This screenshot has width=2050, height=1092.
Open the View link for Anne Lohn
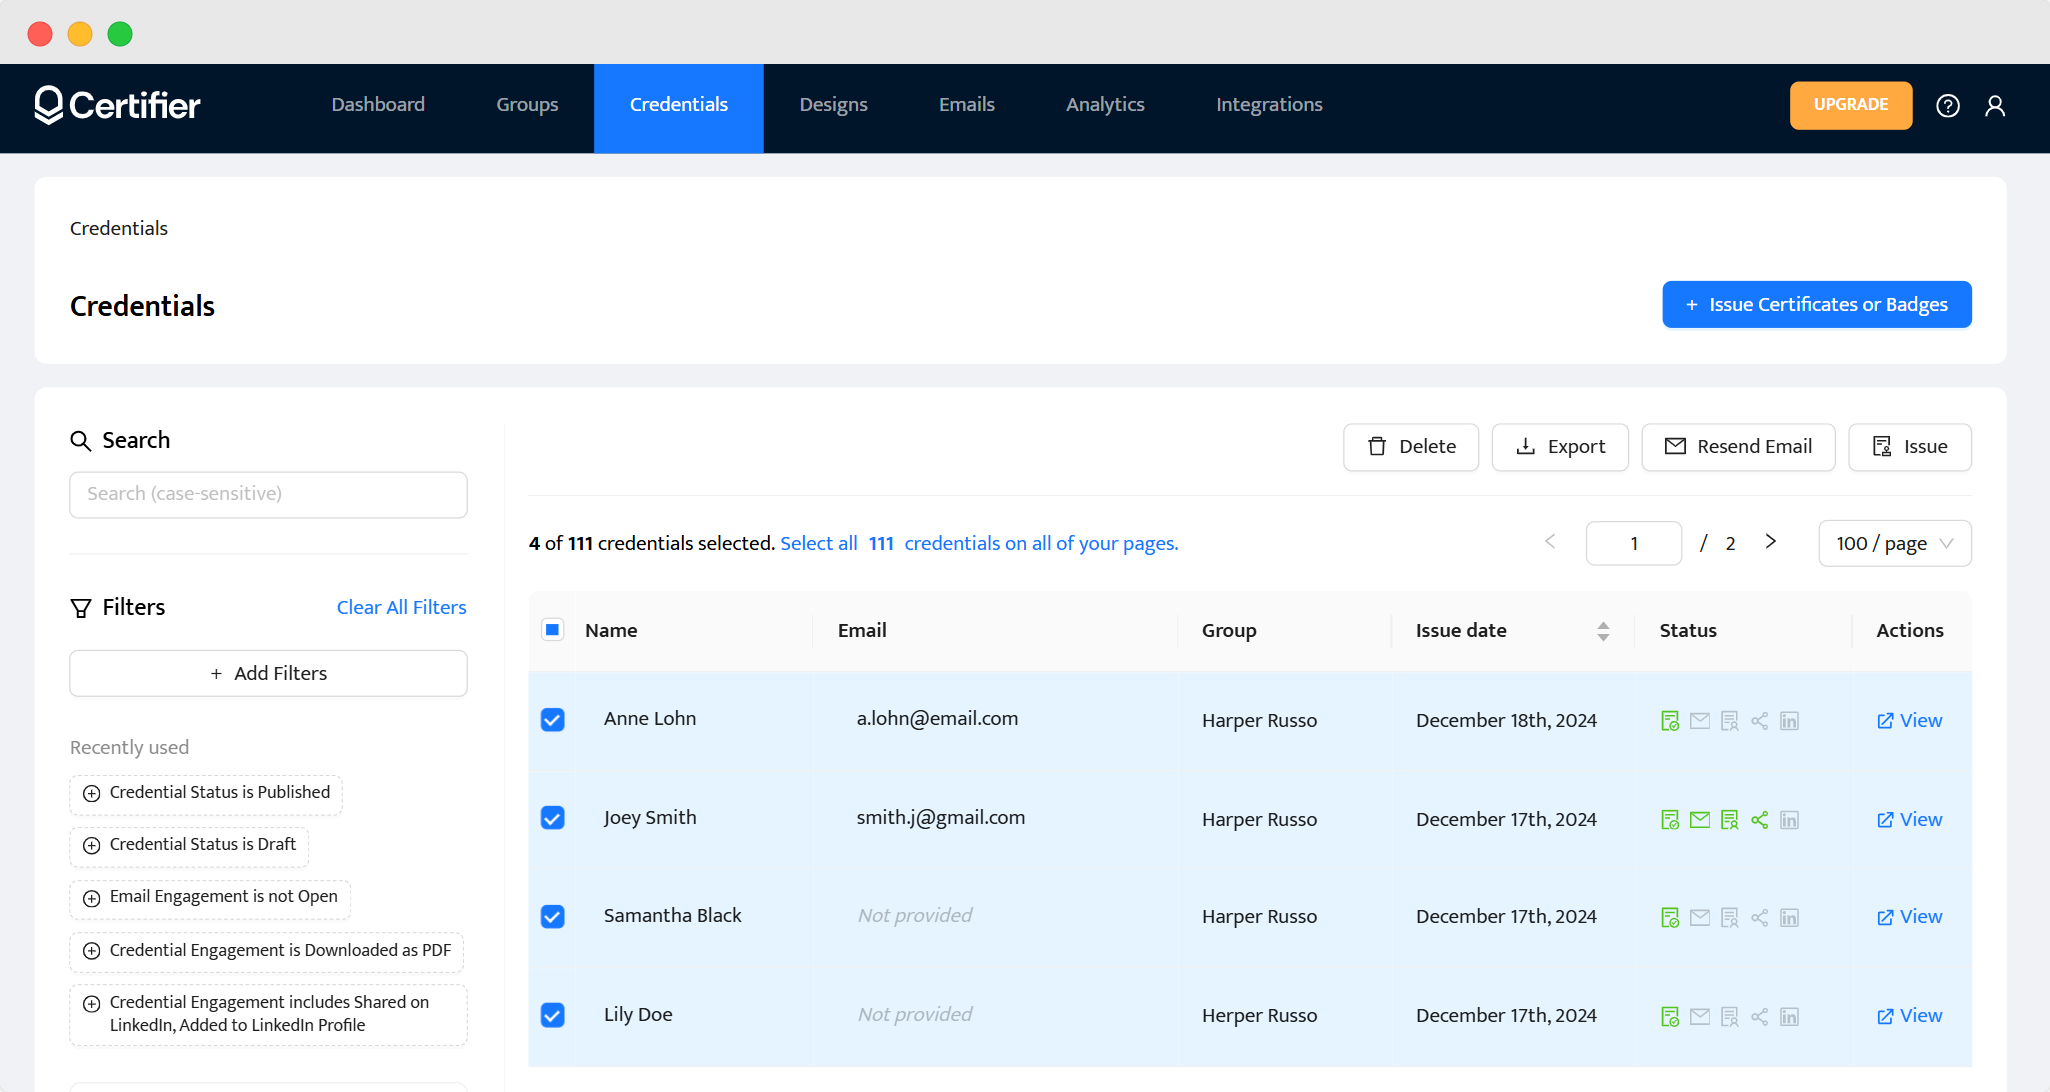1909,721
